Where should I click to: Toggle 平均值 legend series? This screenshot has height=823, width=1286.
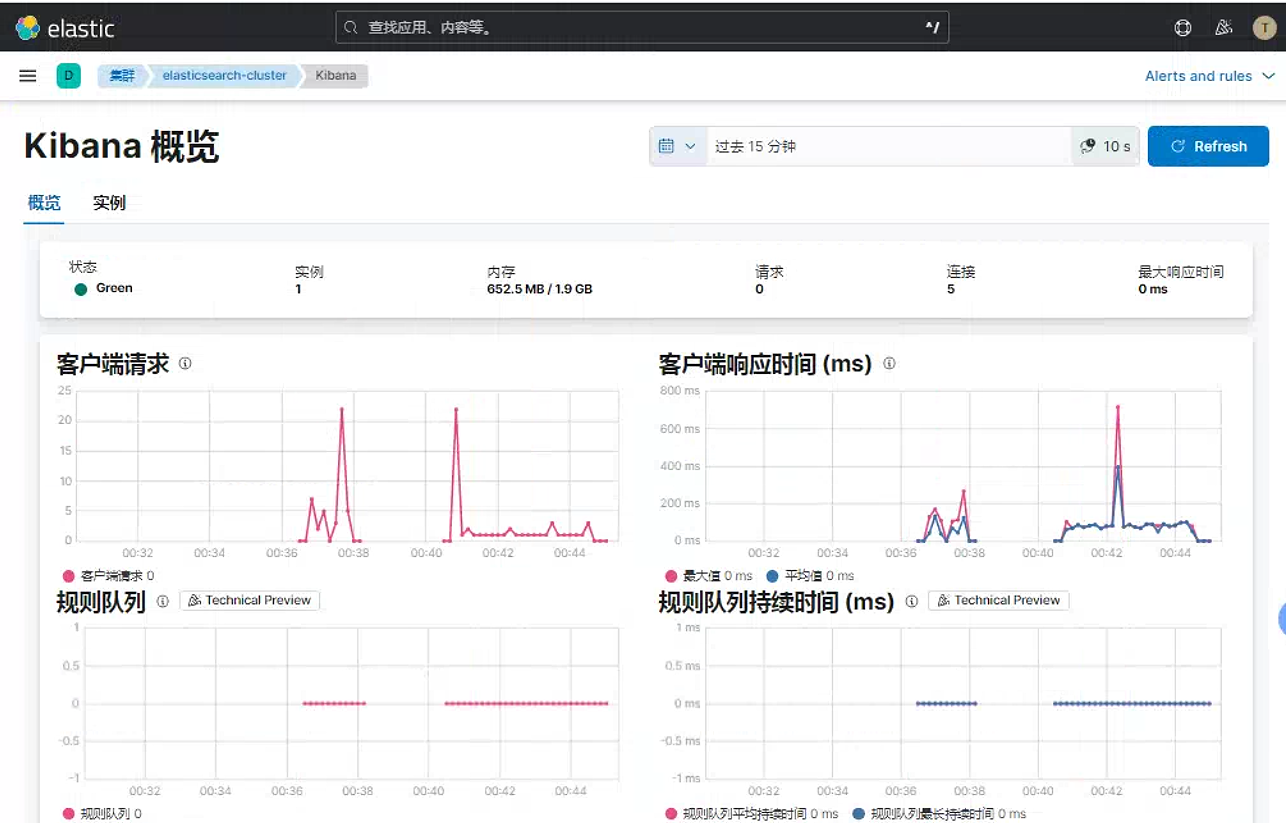810,576
